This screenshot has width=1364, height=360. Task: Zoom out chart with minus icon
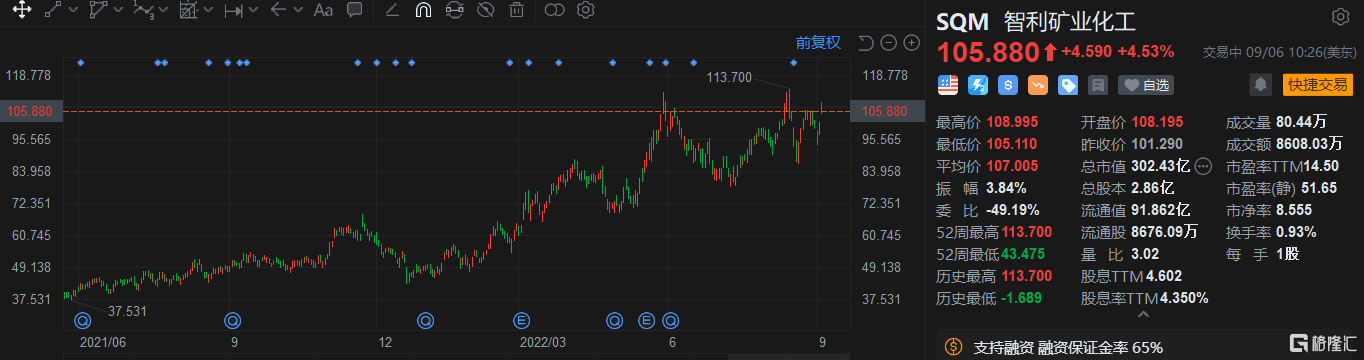point(888,42)
